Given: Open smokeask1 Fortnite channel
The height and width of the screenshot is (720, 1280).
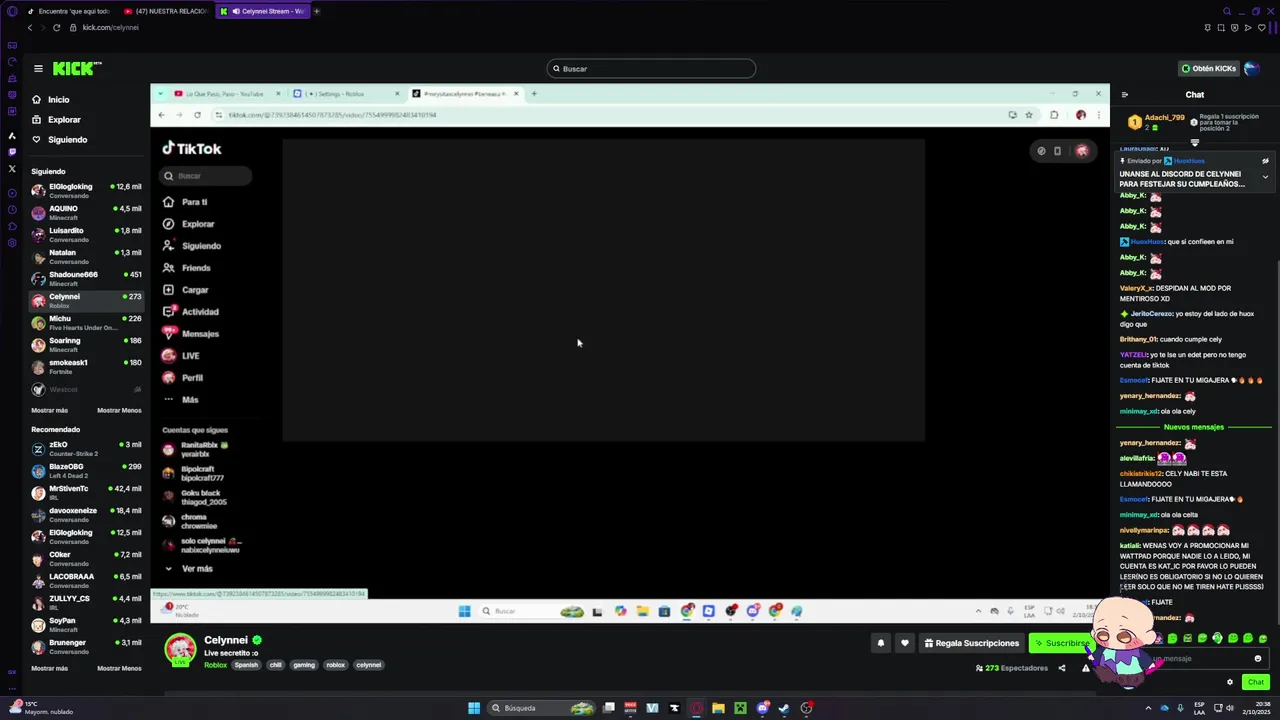Looking at the screenshot, I should 86,366.
